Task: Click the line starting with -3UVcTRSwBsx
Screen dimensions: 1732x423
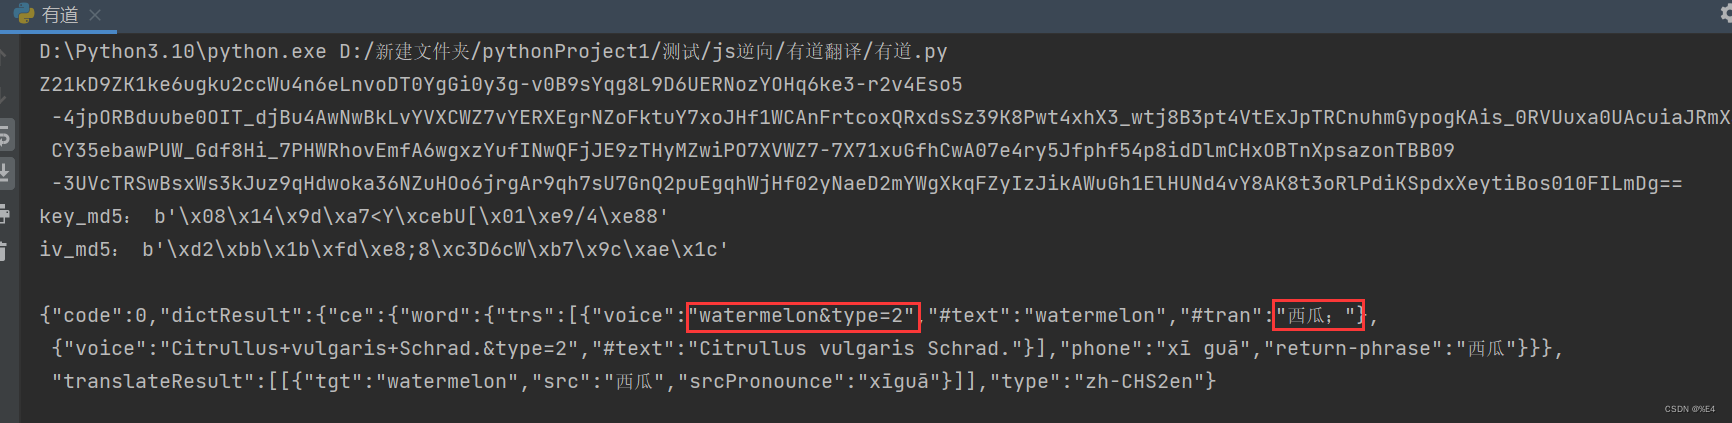Action: pyautogui.click(x=867, y=183)
